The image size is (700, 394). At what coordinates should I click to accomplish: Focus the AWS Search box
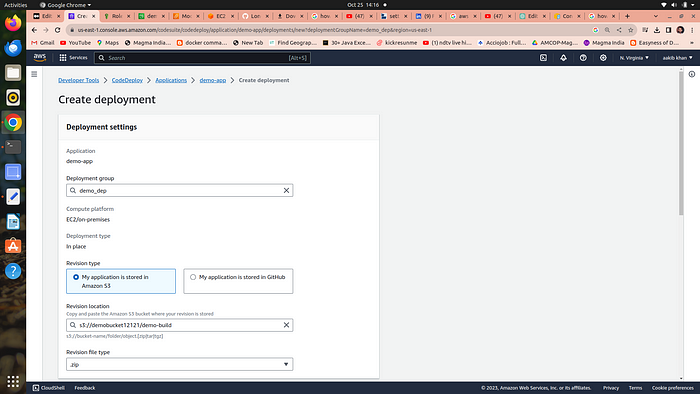202,58
